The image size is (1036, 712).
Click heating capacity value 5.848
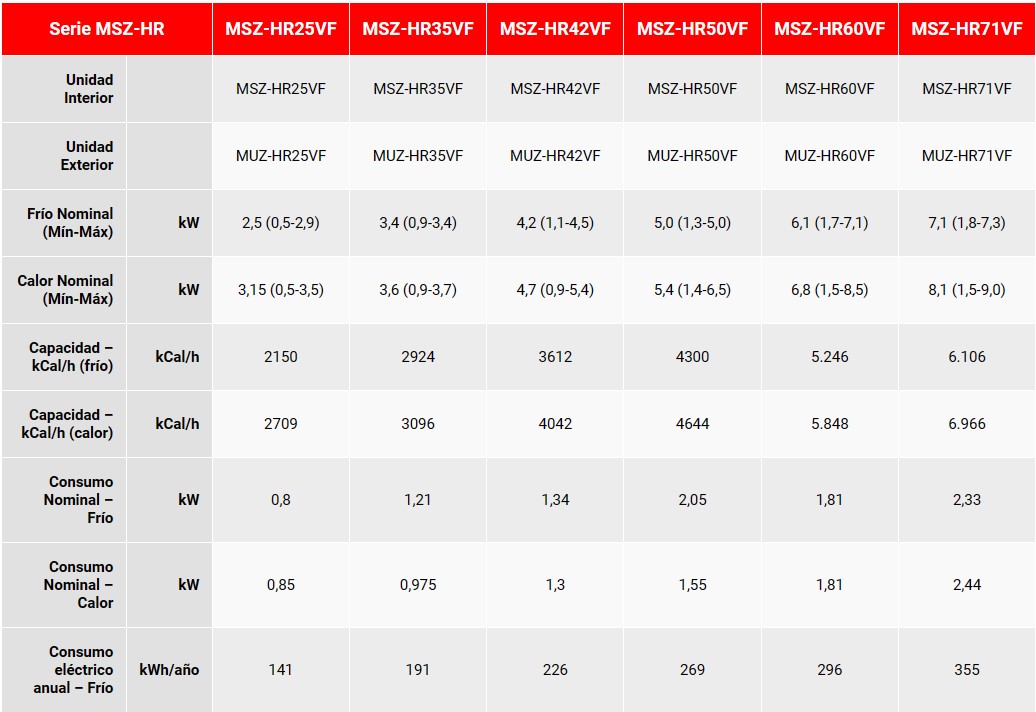point(830,424)
